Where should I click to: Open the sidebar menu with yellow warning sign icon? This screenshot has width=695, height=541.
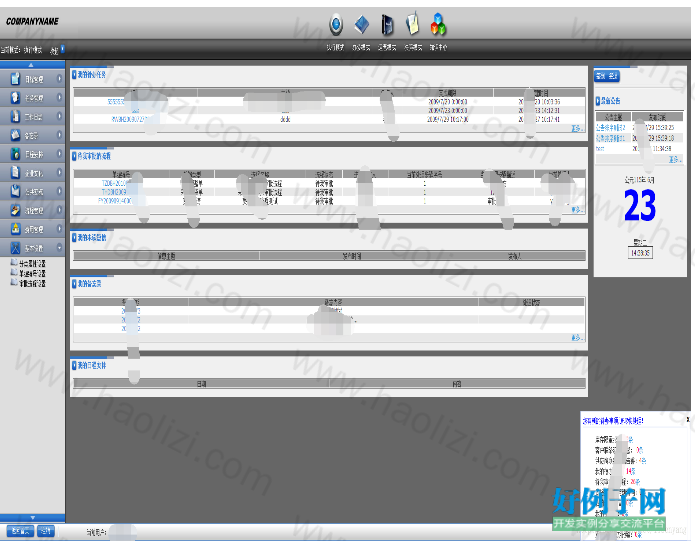coord(32,229)
